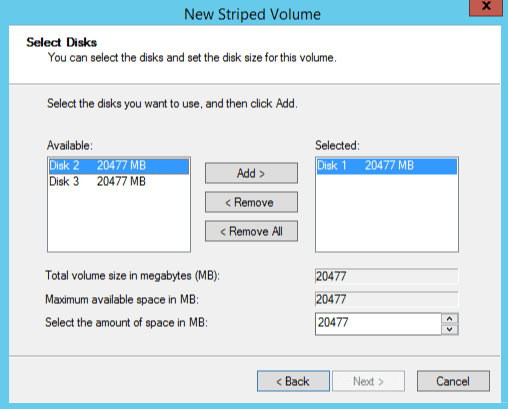This screenshot has height=409, width=508.
Task: Select Disk 3 in the Available list
Action: pos(119,182)
